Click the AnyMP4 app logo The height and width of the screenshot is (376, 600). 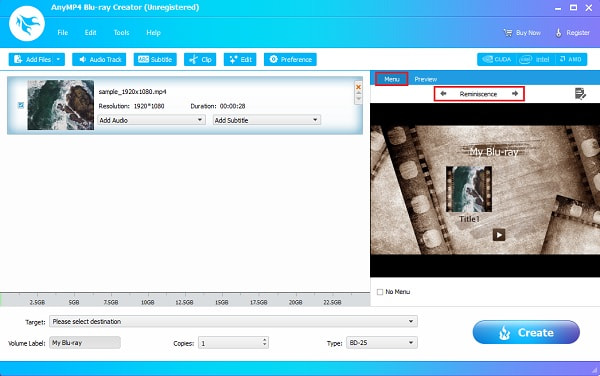click(27, 23)
